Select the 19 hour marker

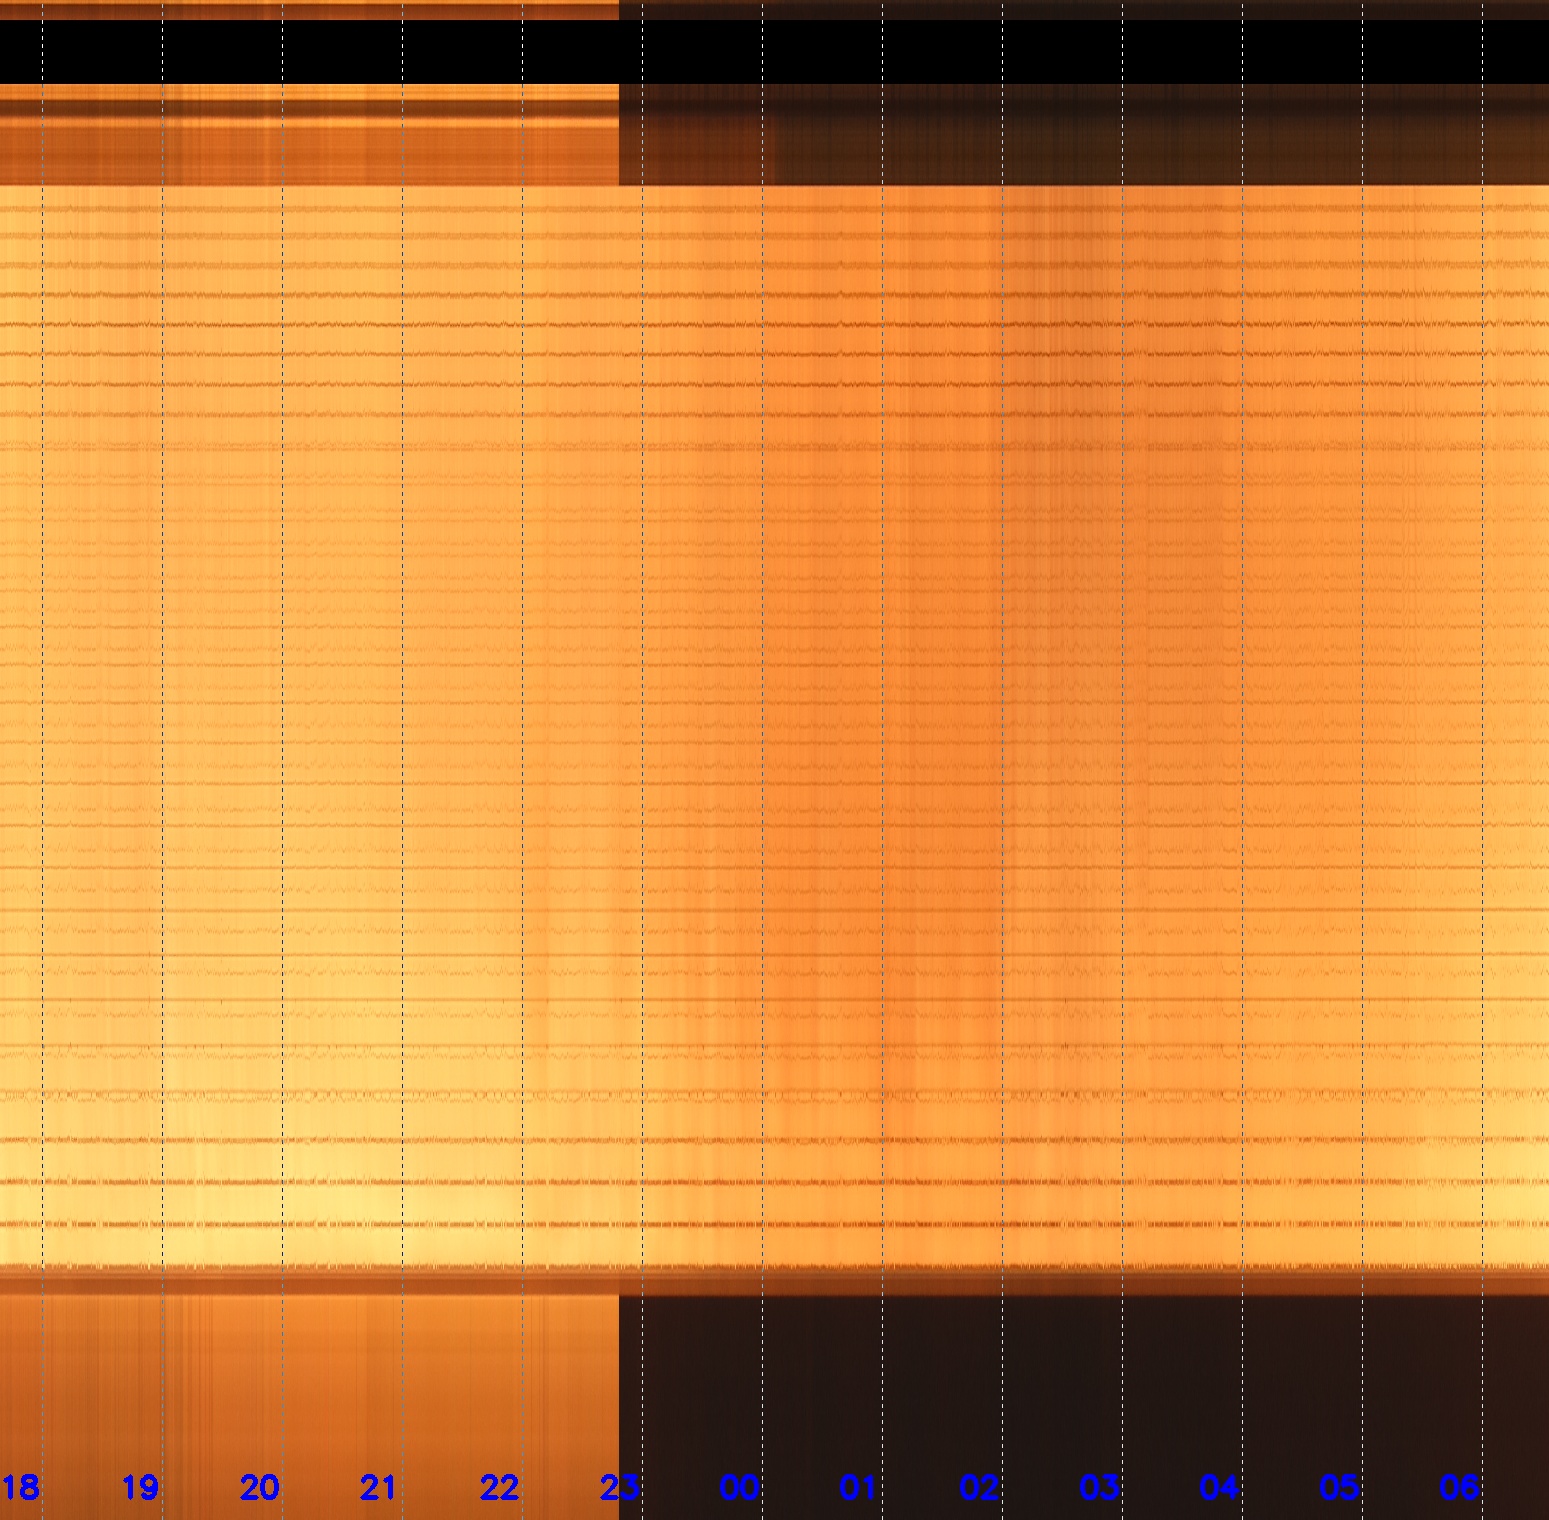point(140,1488)
